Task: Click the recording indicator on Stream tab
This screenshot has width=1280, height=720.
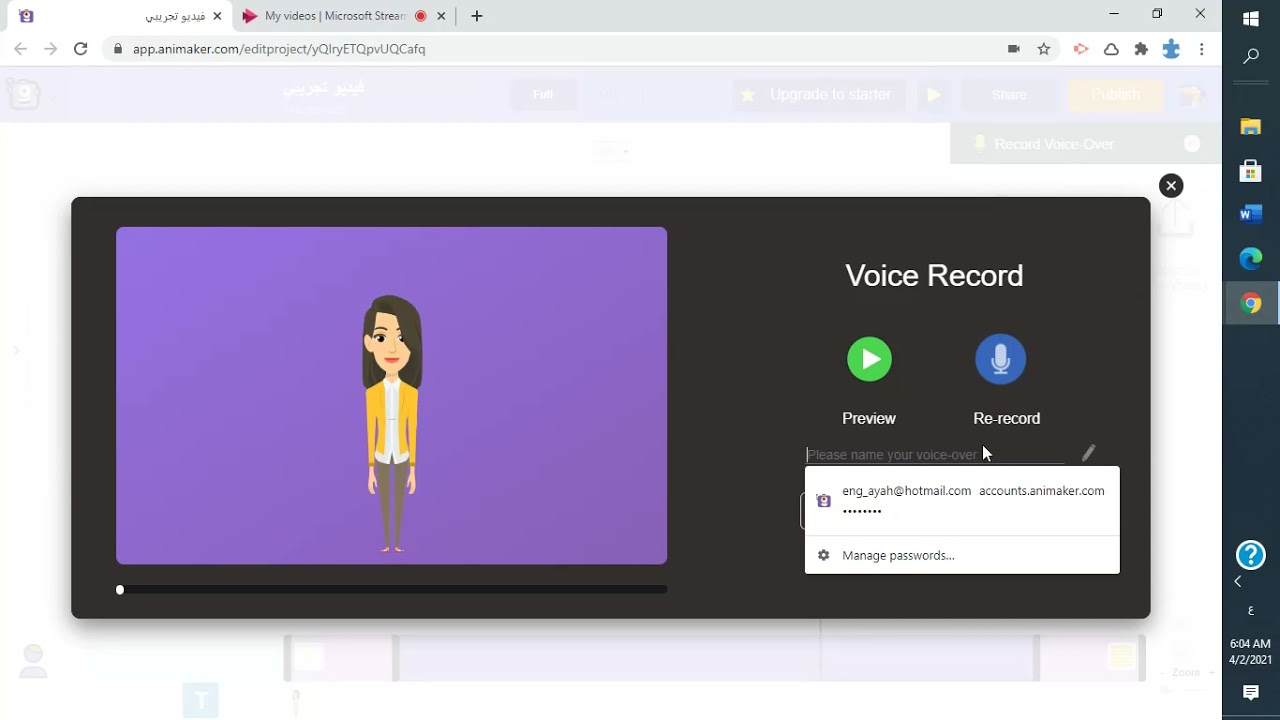Action: pyautogui.click(x=420, y=16)
